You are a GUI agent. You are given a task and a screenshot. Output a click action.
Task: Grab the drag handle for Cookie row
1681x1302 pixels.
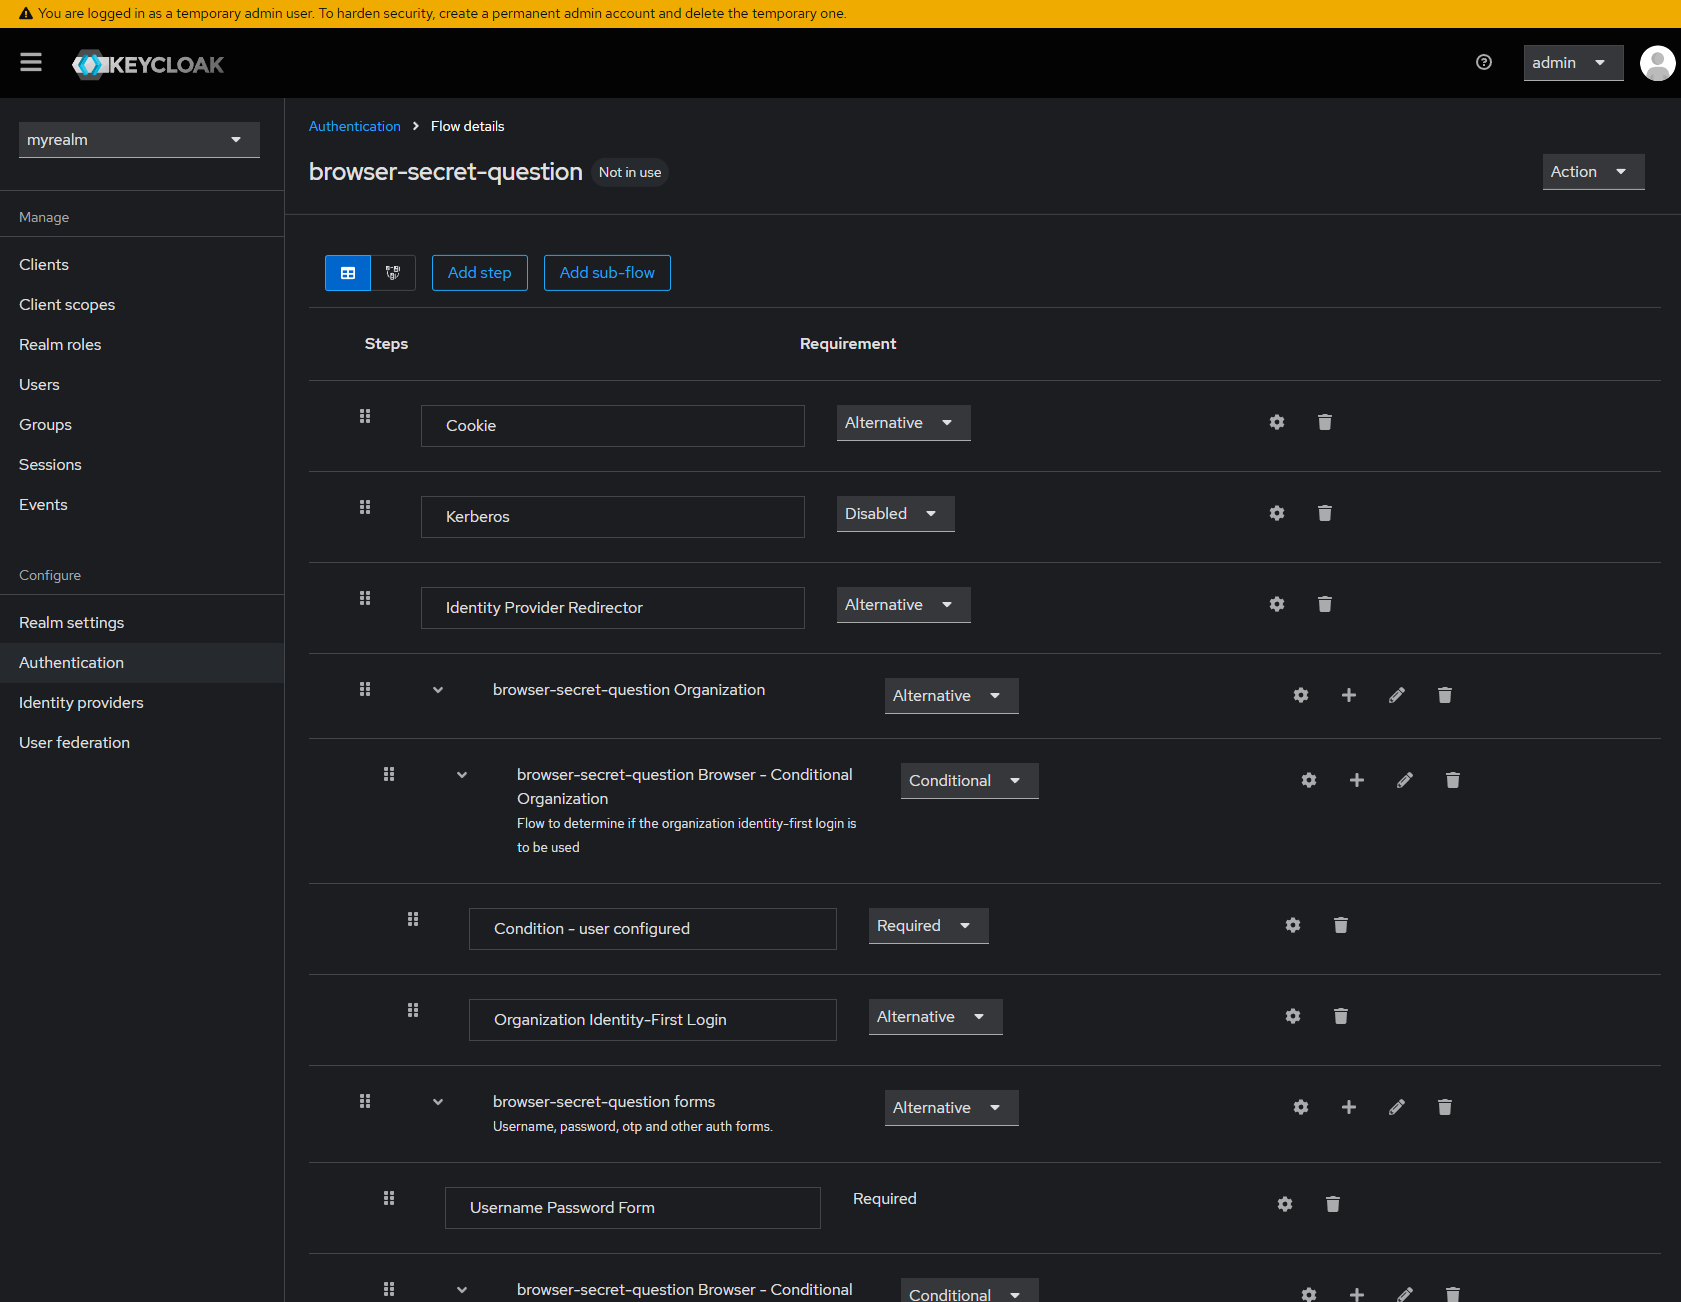pos(365,416)
